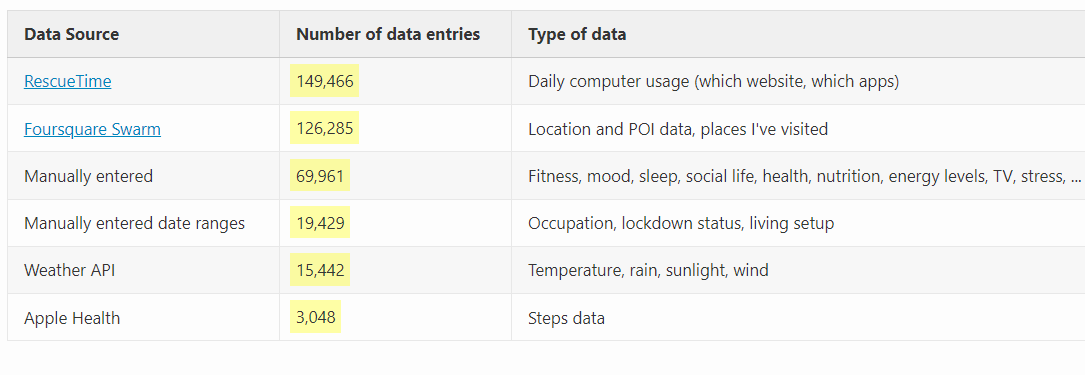Screen dimensions: 1085x375
Task: Click the Number of data entries header
Action: pos(388,35)
